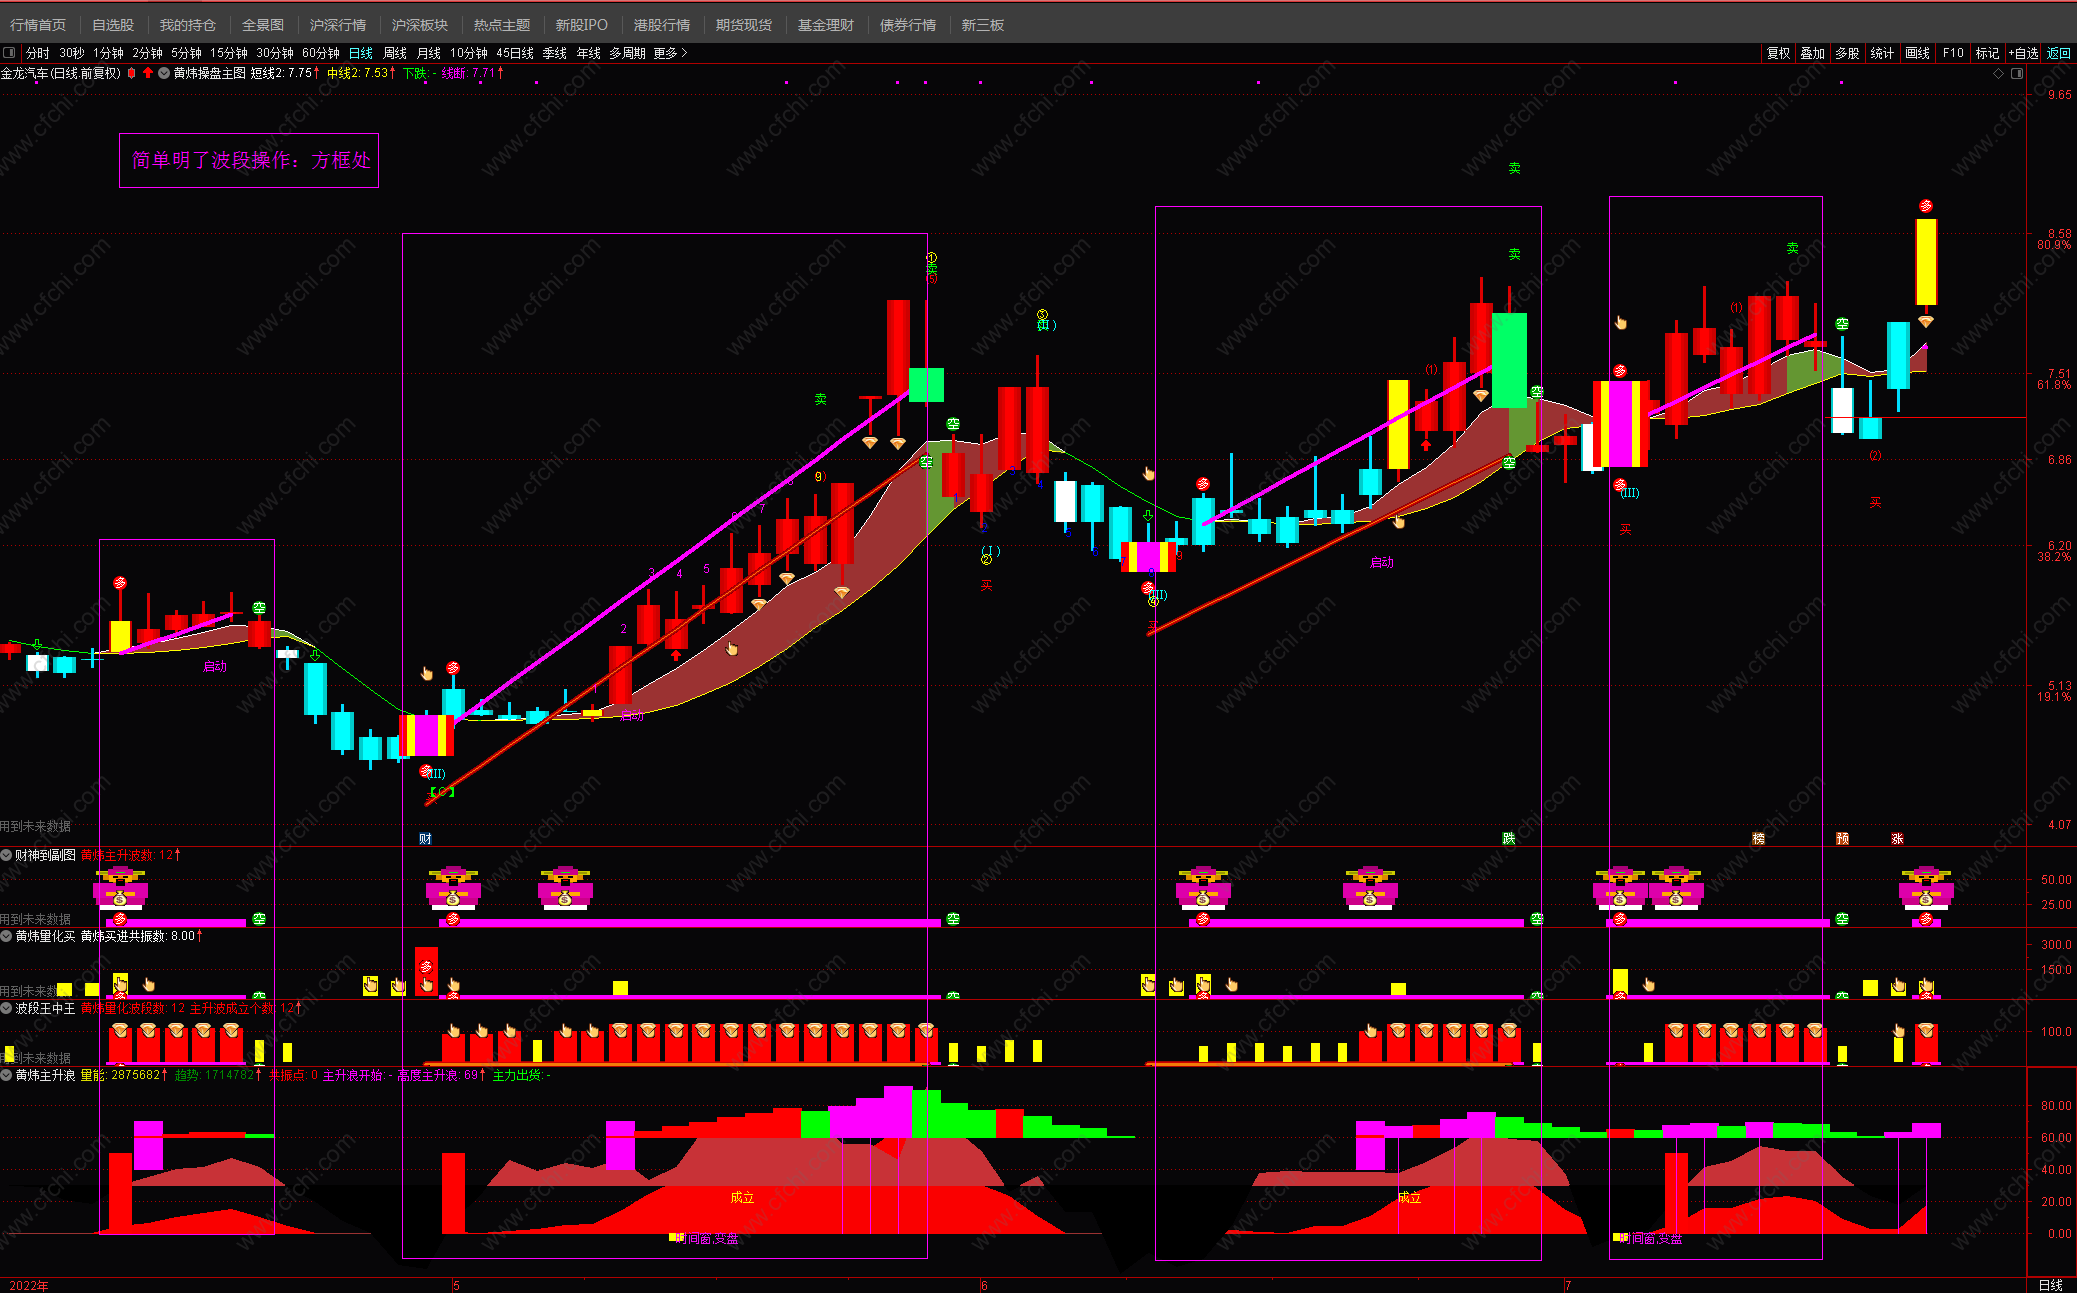The width and height of the screenshot is (2077, 1293).
Task: Expand the 黄炜主升浪 panel menu circle
Action: 7,1075
